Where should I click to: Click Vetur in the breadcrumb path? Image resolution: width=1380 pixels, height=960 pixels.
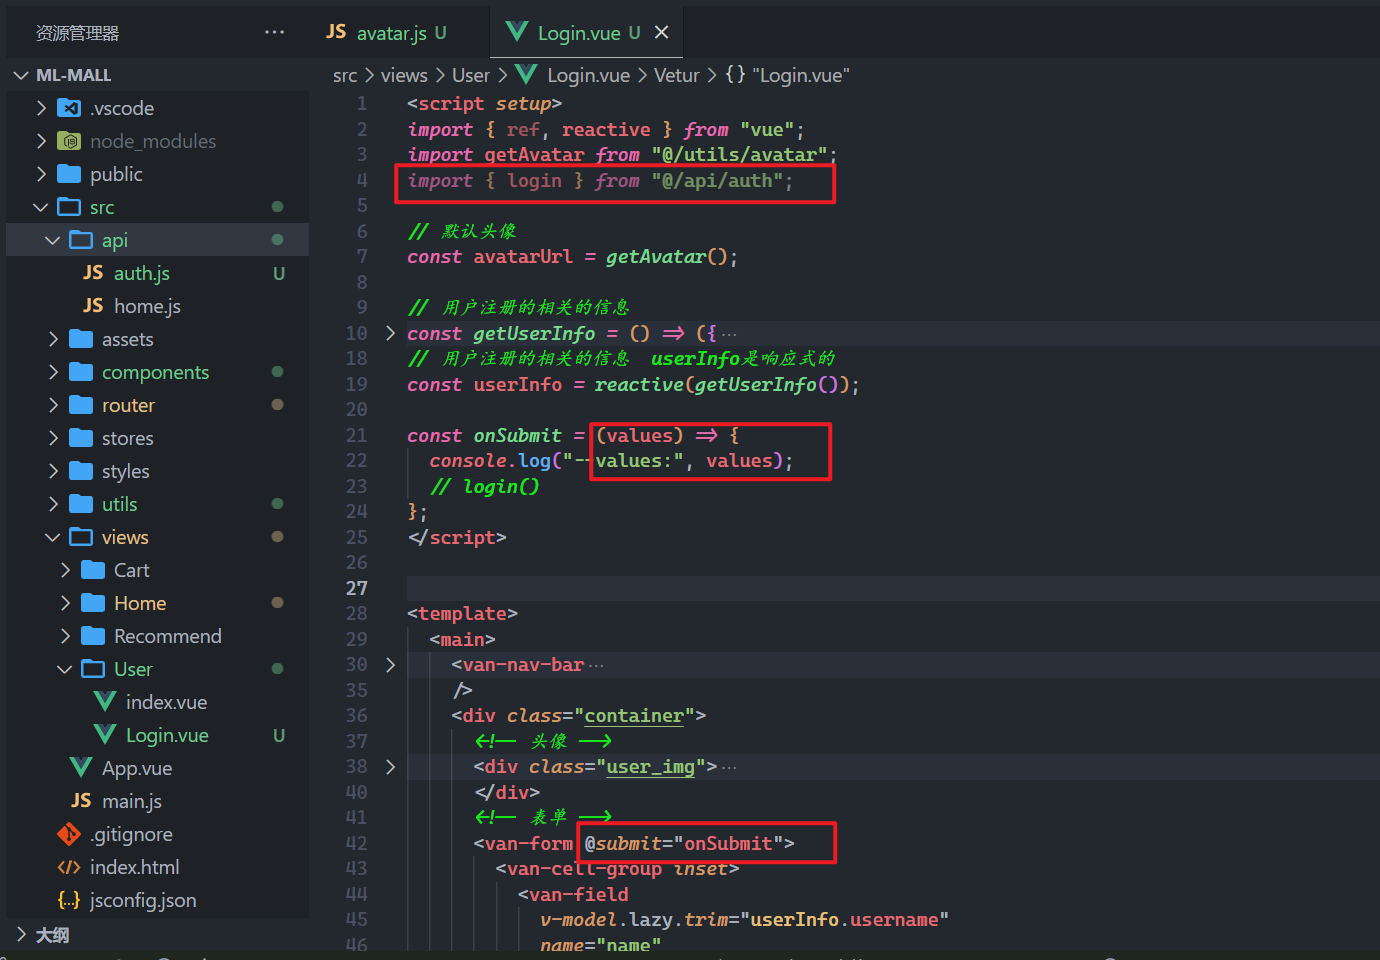pyautogui.click(x=677, y=75)
